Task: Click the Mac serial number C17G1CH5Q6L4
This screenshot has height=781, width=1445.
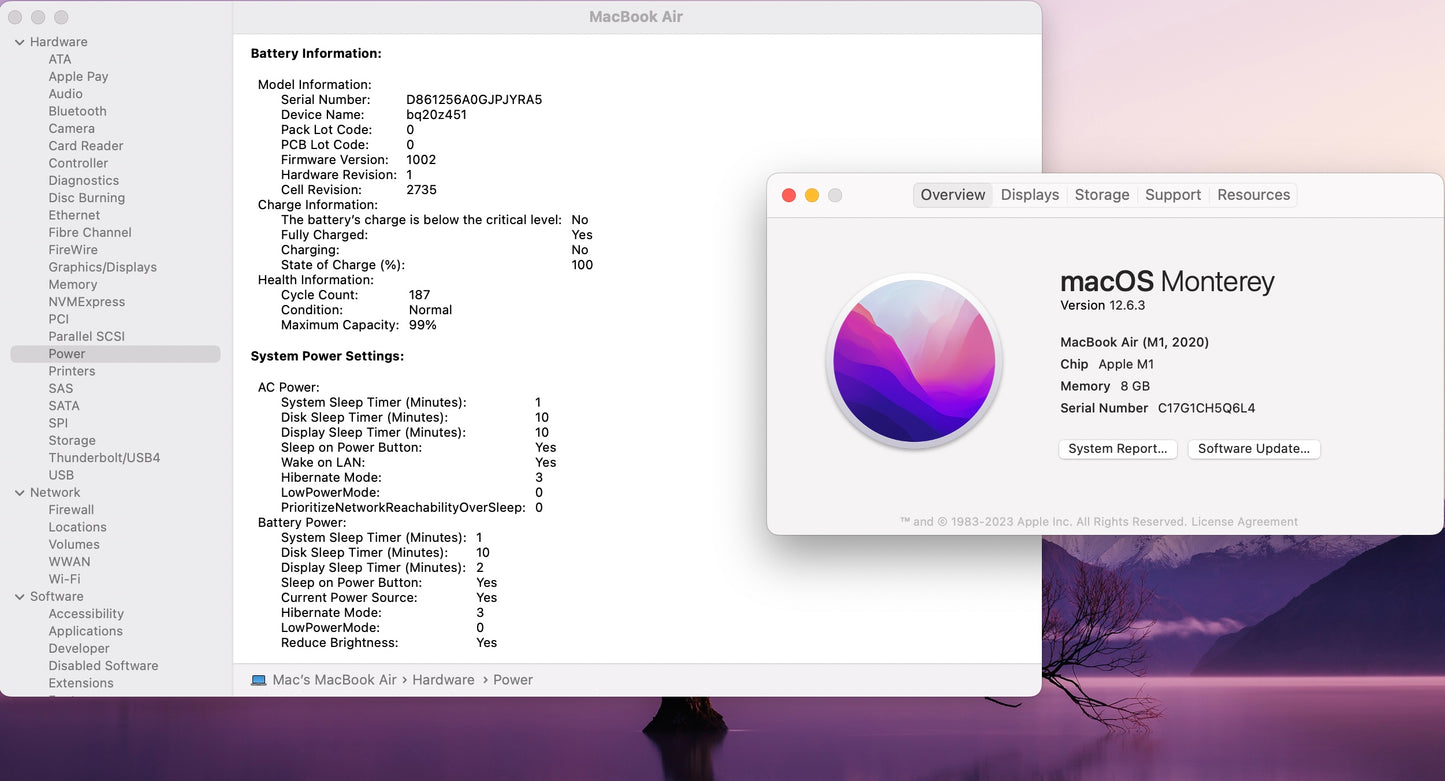Action: click(x=1206, y=408)
